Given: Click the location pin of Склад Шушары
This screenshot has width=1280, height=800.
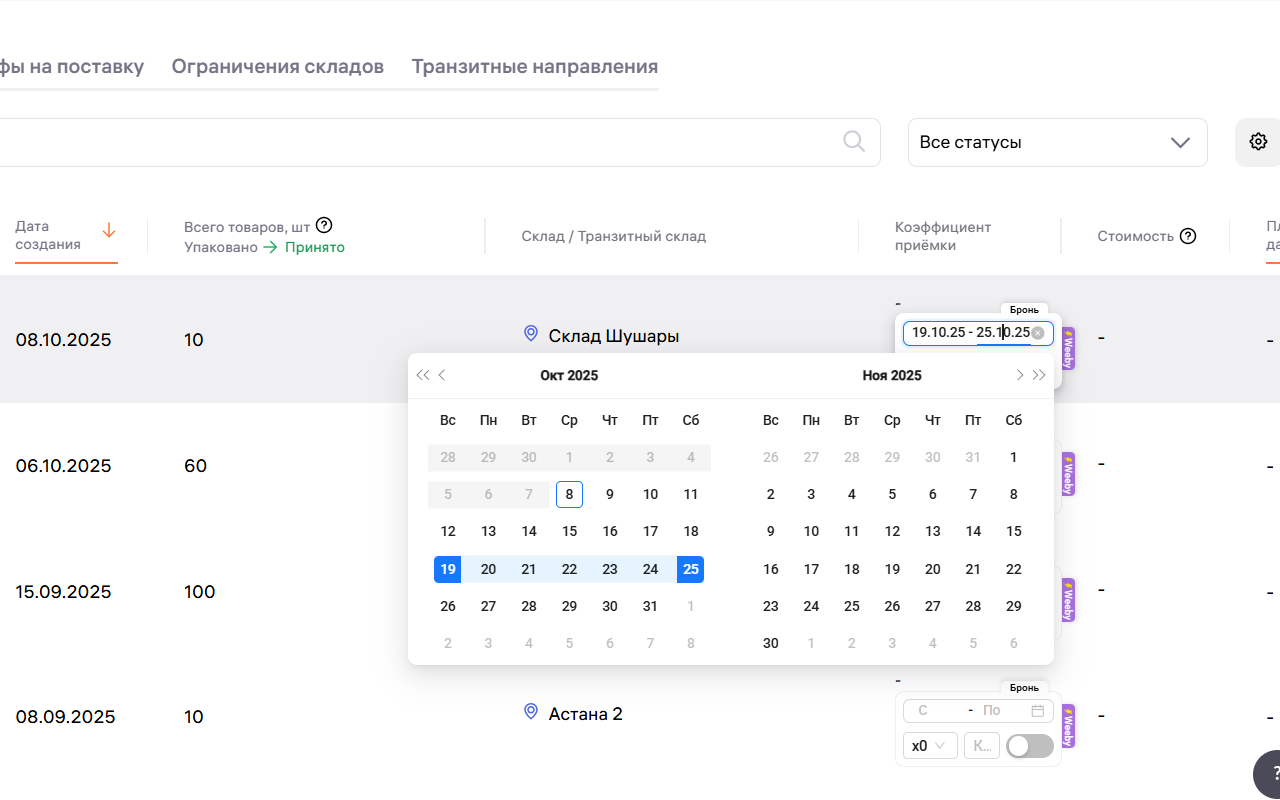Looking at the screenshot, I should [x=531, y=334].
